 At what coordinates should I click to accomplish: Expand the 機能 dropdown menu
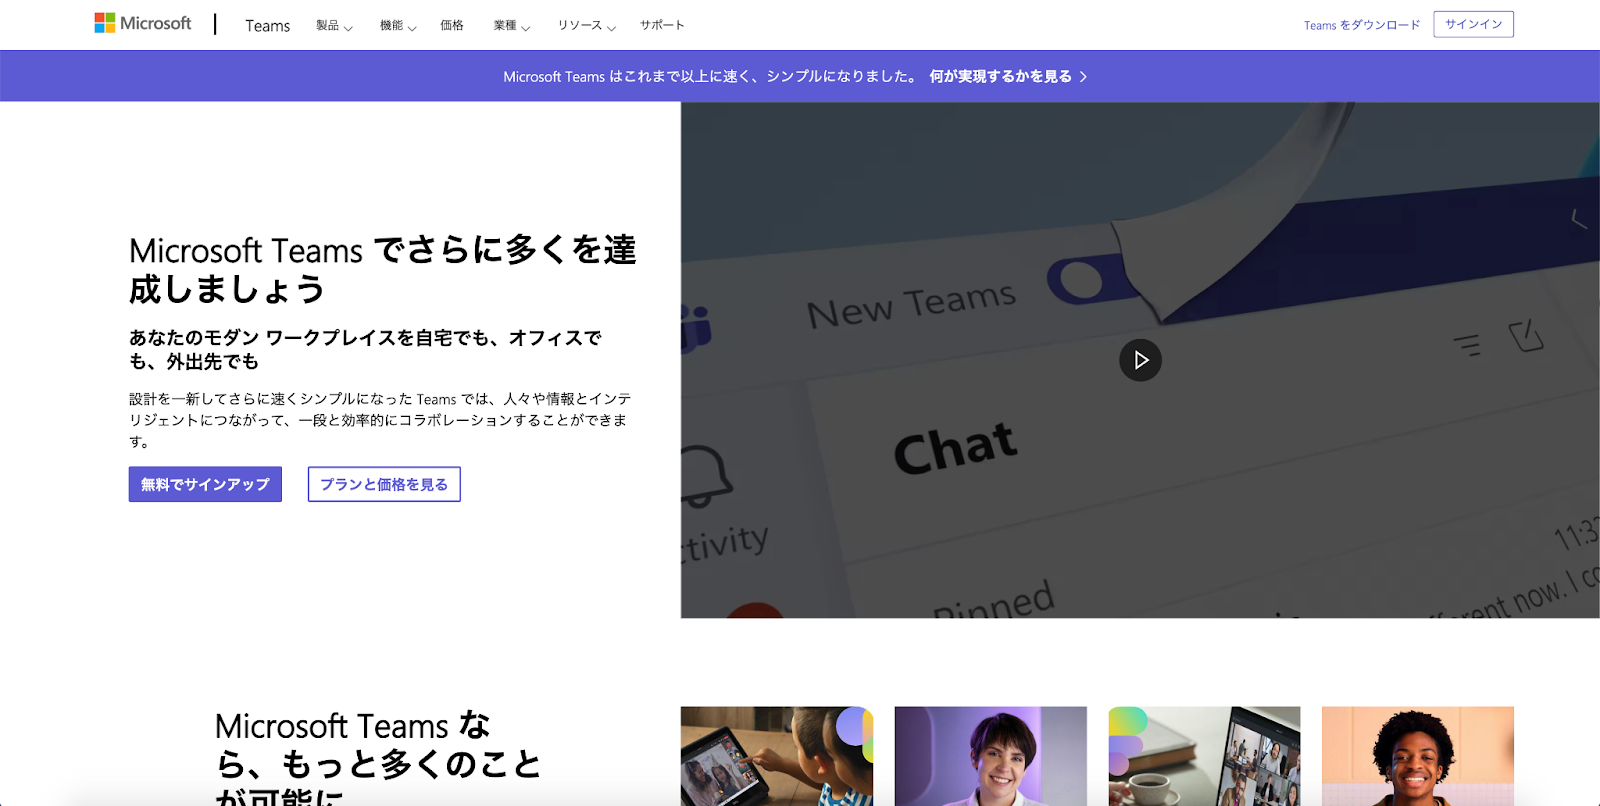(397, 26)
